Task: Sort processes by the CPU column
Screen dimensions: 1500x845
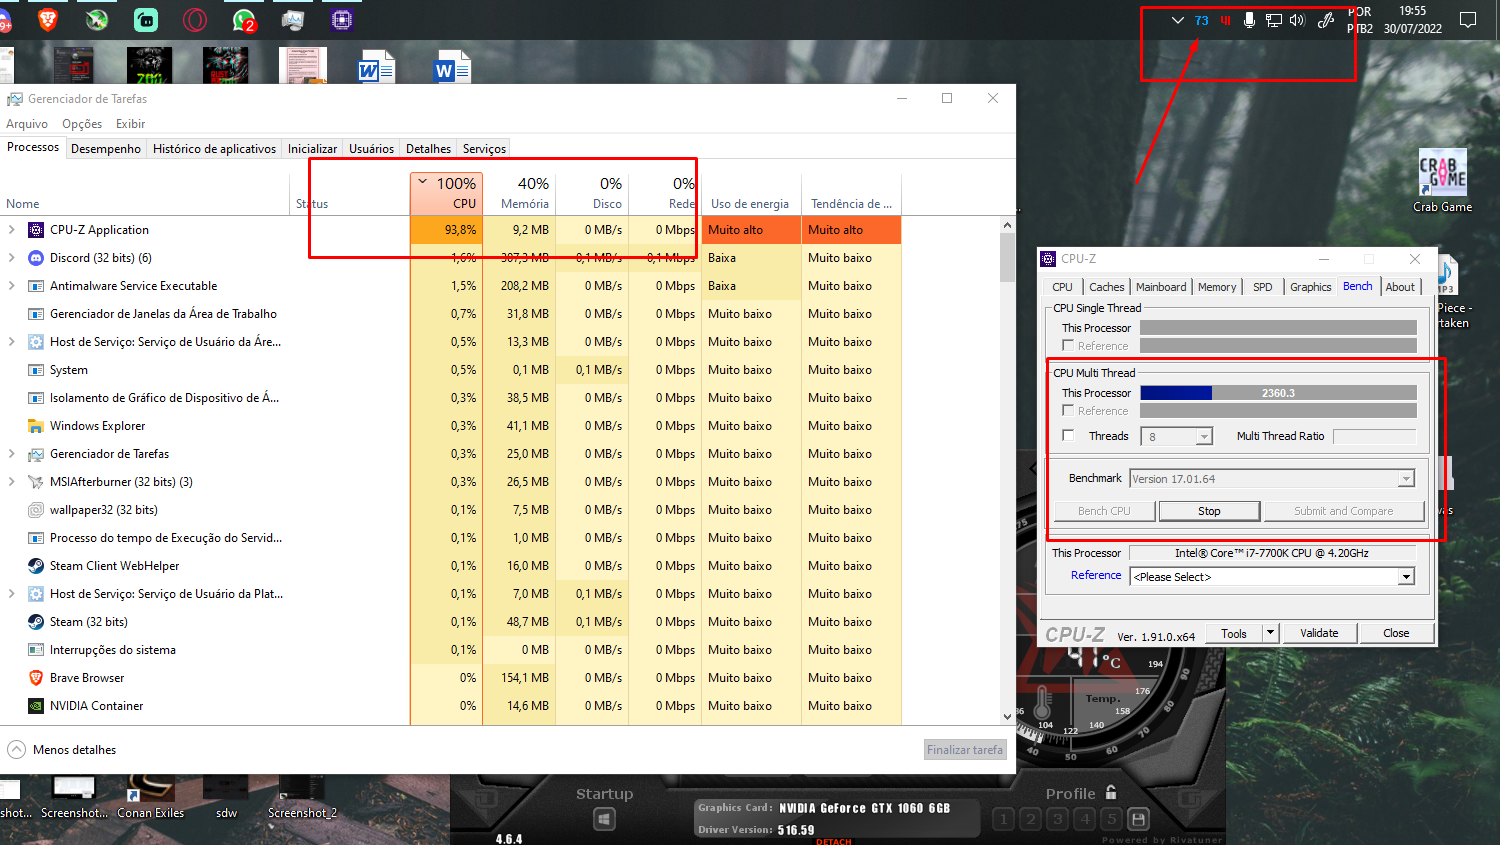Action: tap(446, 193)
